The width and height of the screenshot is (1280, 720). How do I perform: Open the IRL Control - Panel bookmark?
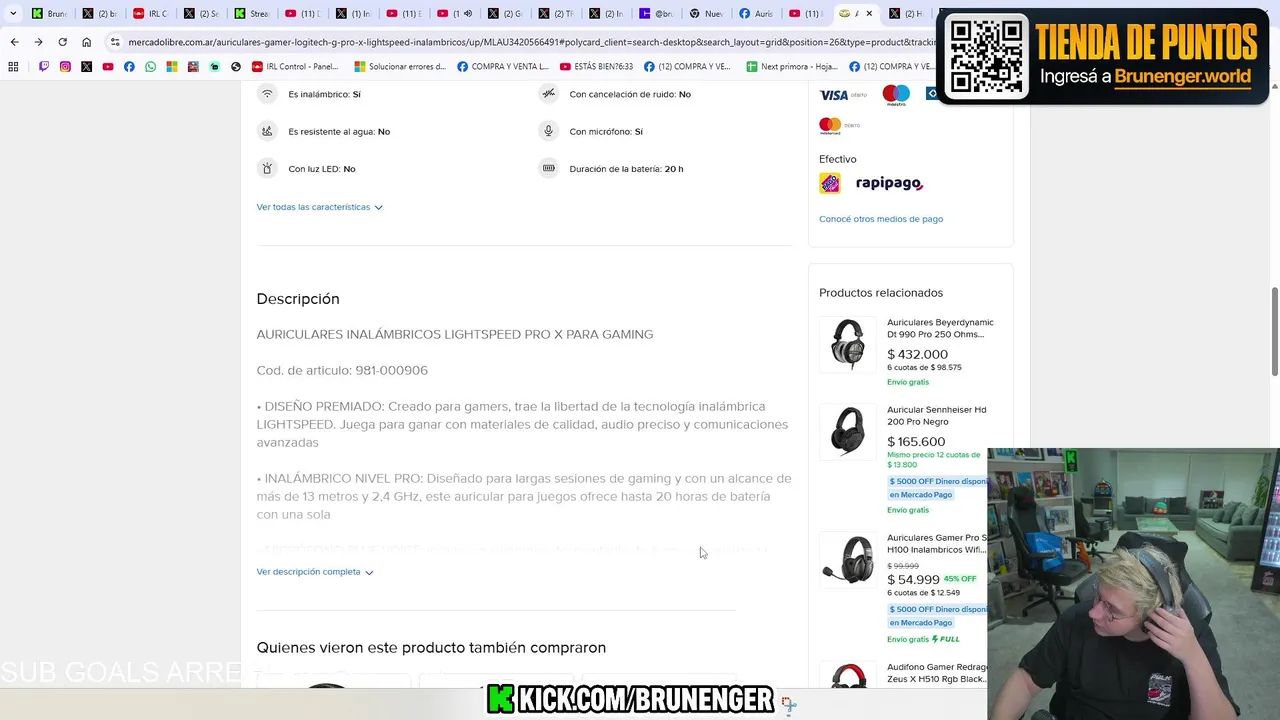coord(296,67)
